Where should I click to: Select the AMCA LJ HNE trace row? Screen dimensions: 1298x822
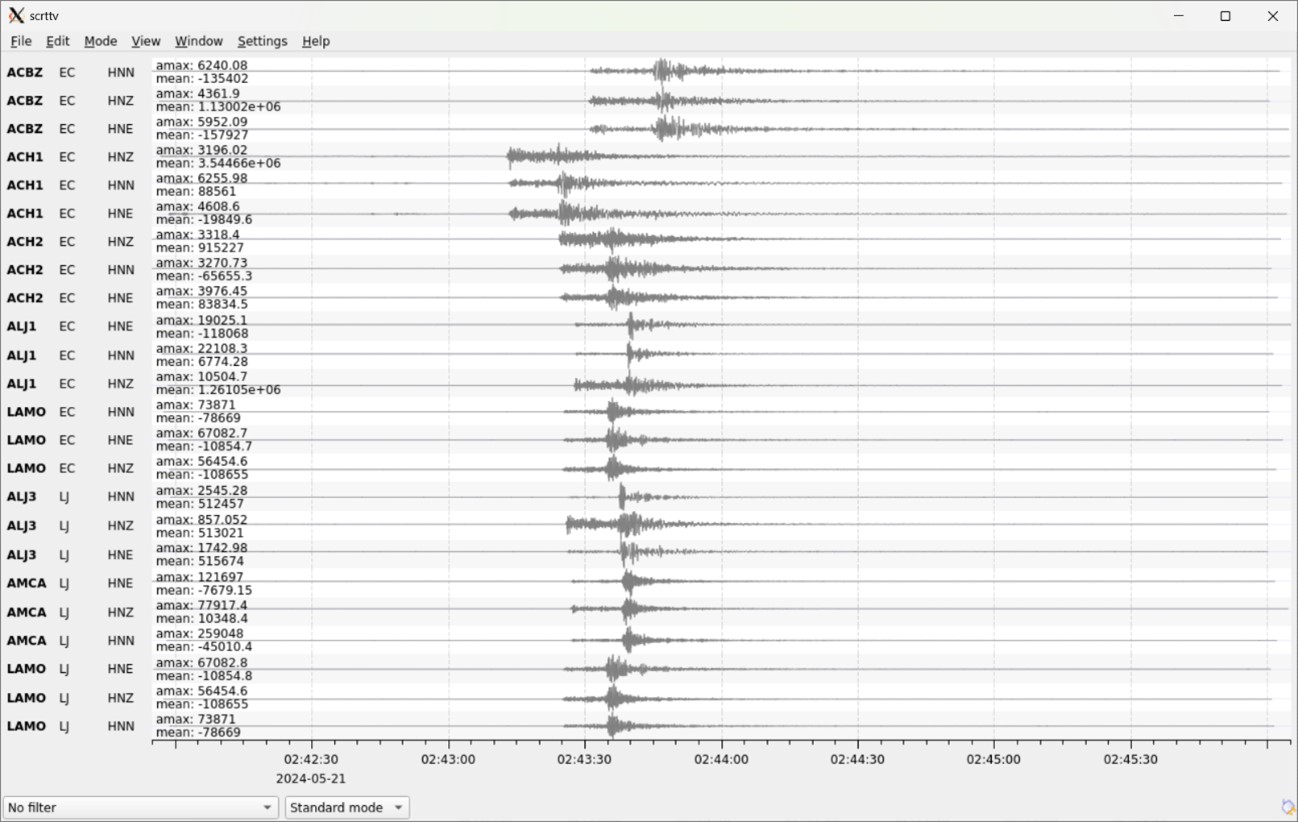click(647, 582)
